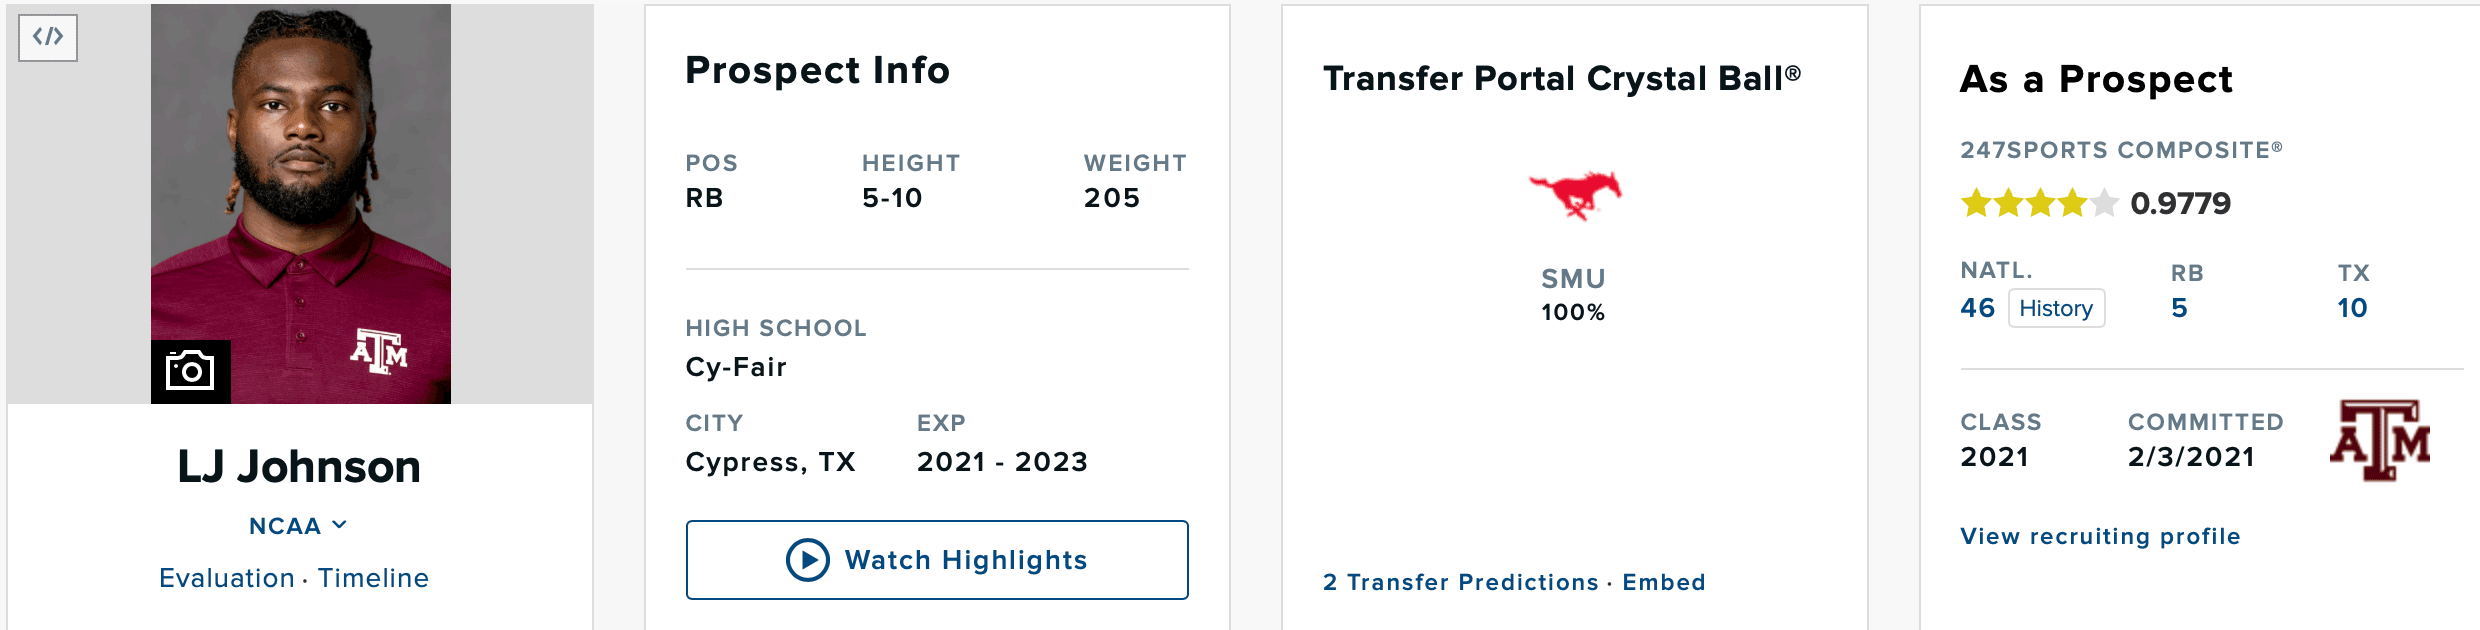Screen dimensions: 2480x630
Task: Click the play circle icon in Watch Highlights
Action: 808,560
